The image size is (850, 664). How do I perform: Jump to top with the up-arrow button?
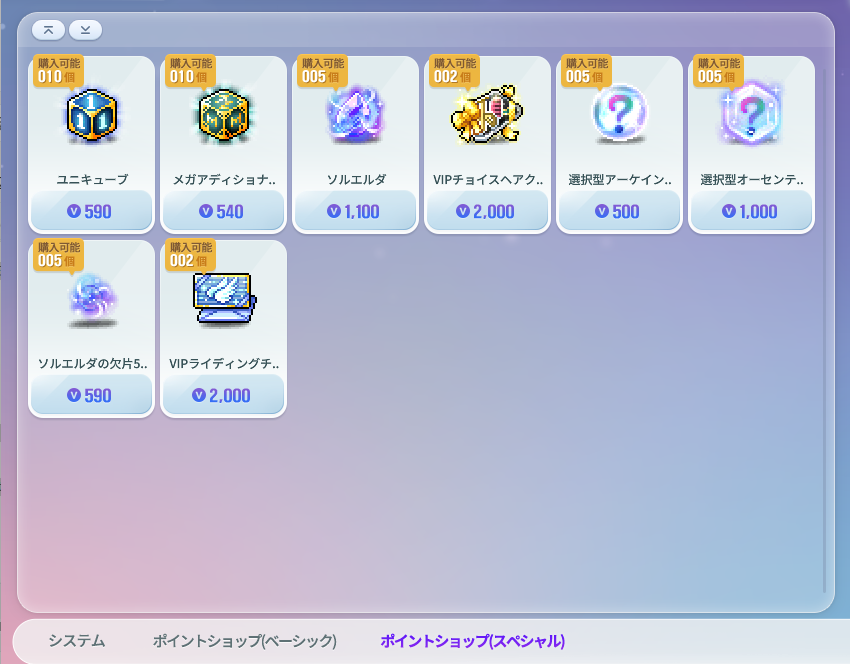[x=48, y=30]
